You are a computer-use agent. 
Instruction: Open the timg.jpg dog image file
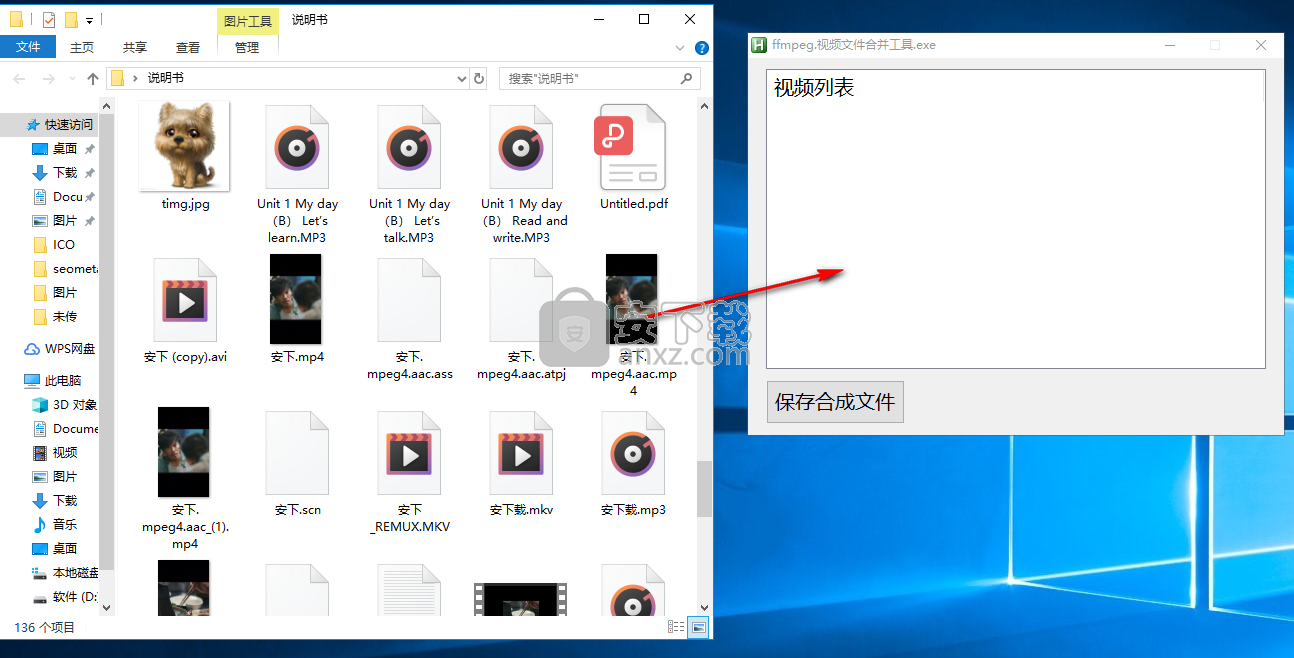[x=184, y=146]
